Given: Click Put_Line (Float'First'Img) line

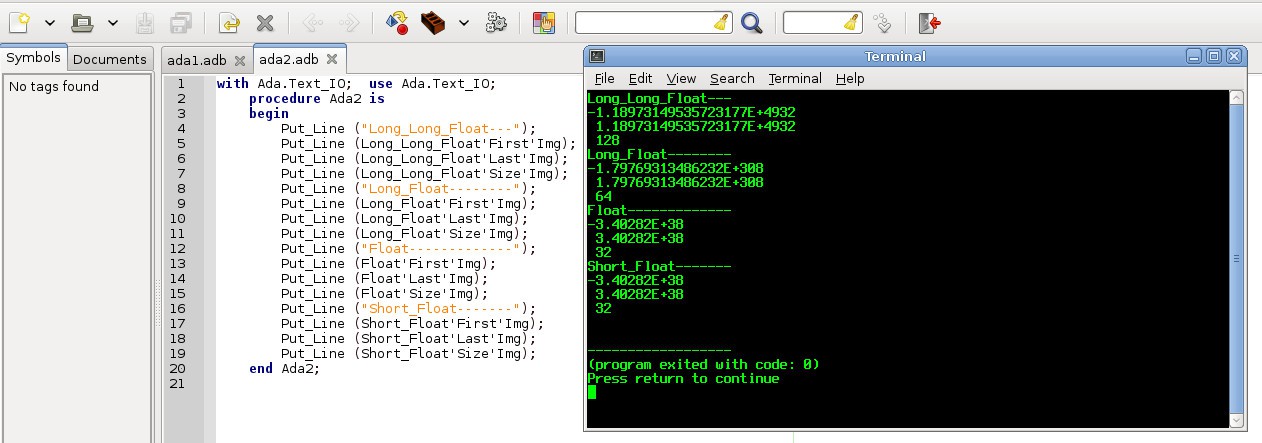Looking at the screenshot, I should tap(388, 264).
